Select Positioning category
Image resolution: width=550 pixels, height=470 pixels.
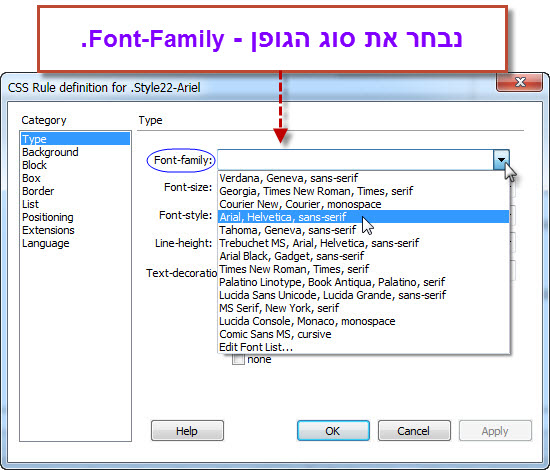click(x=75, y=217)
